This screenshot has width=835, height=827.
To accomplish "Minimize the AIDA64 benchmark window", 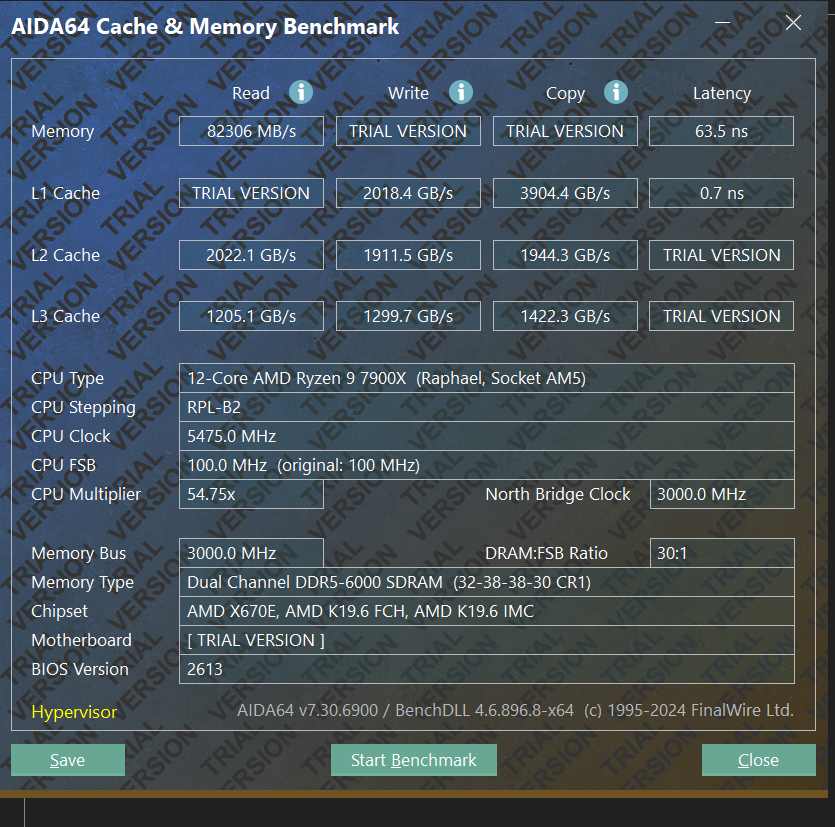I will coord(722,22).
